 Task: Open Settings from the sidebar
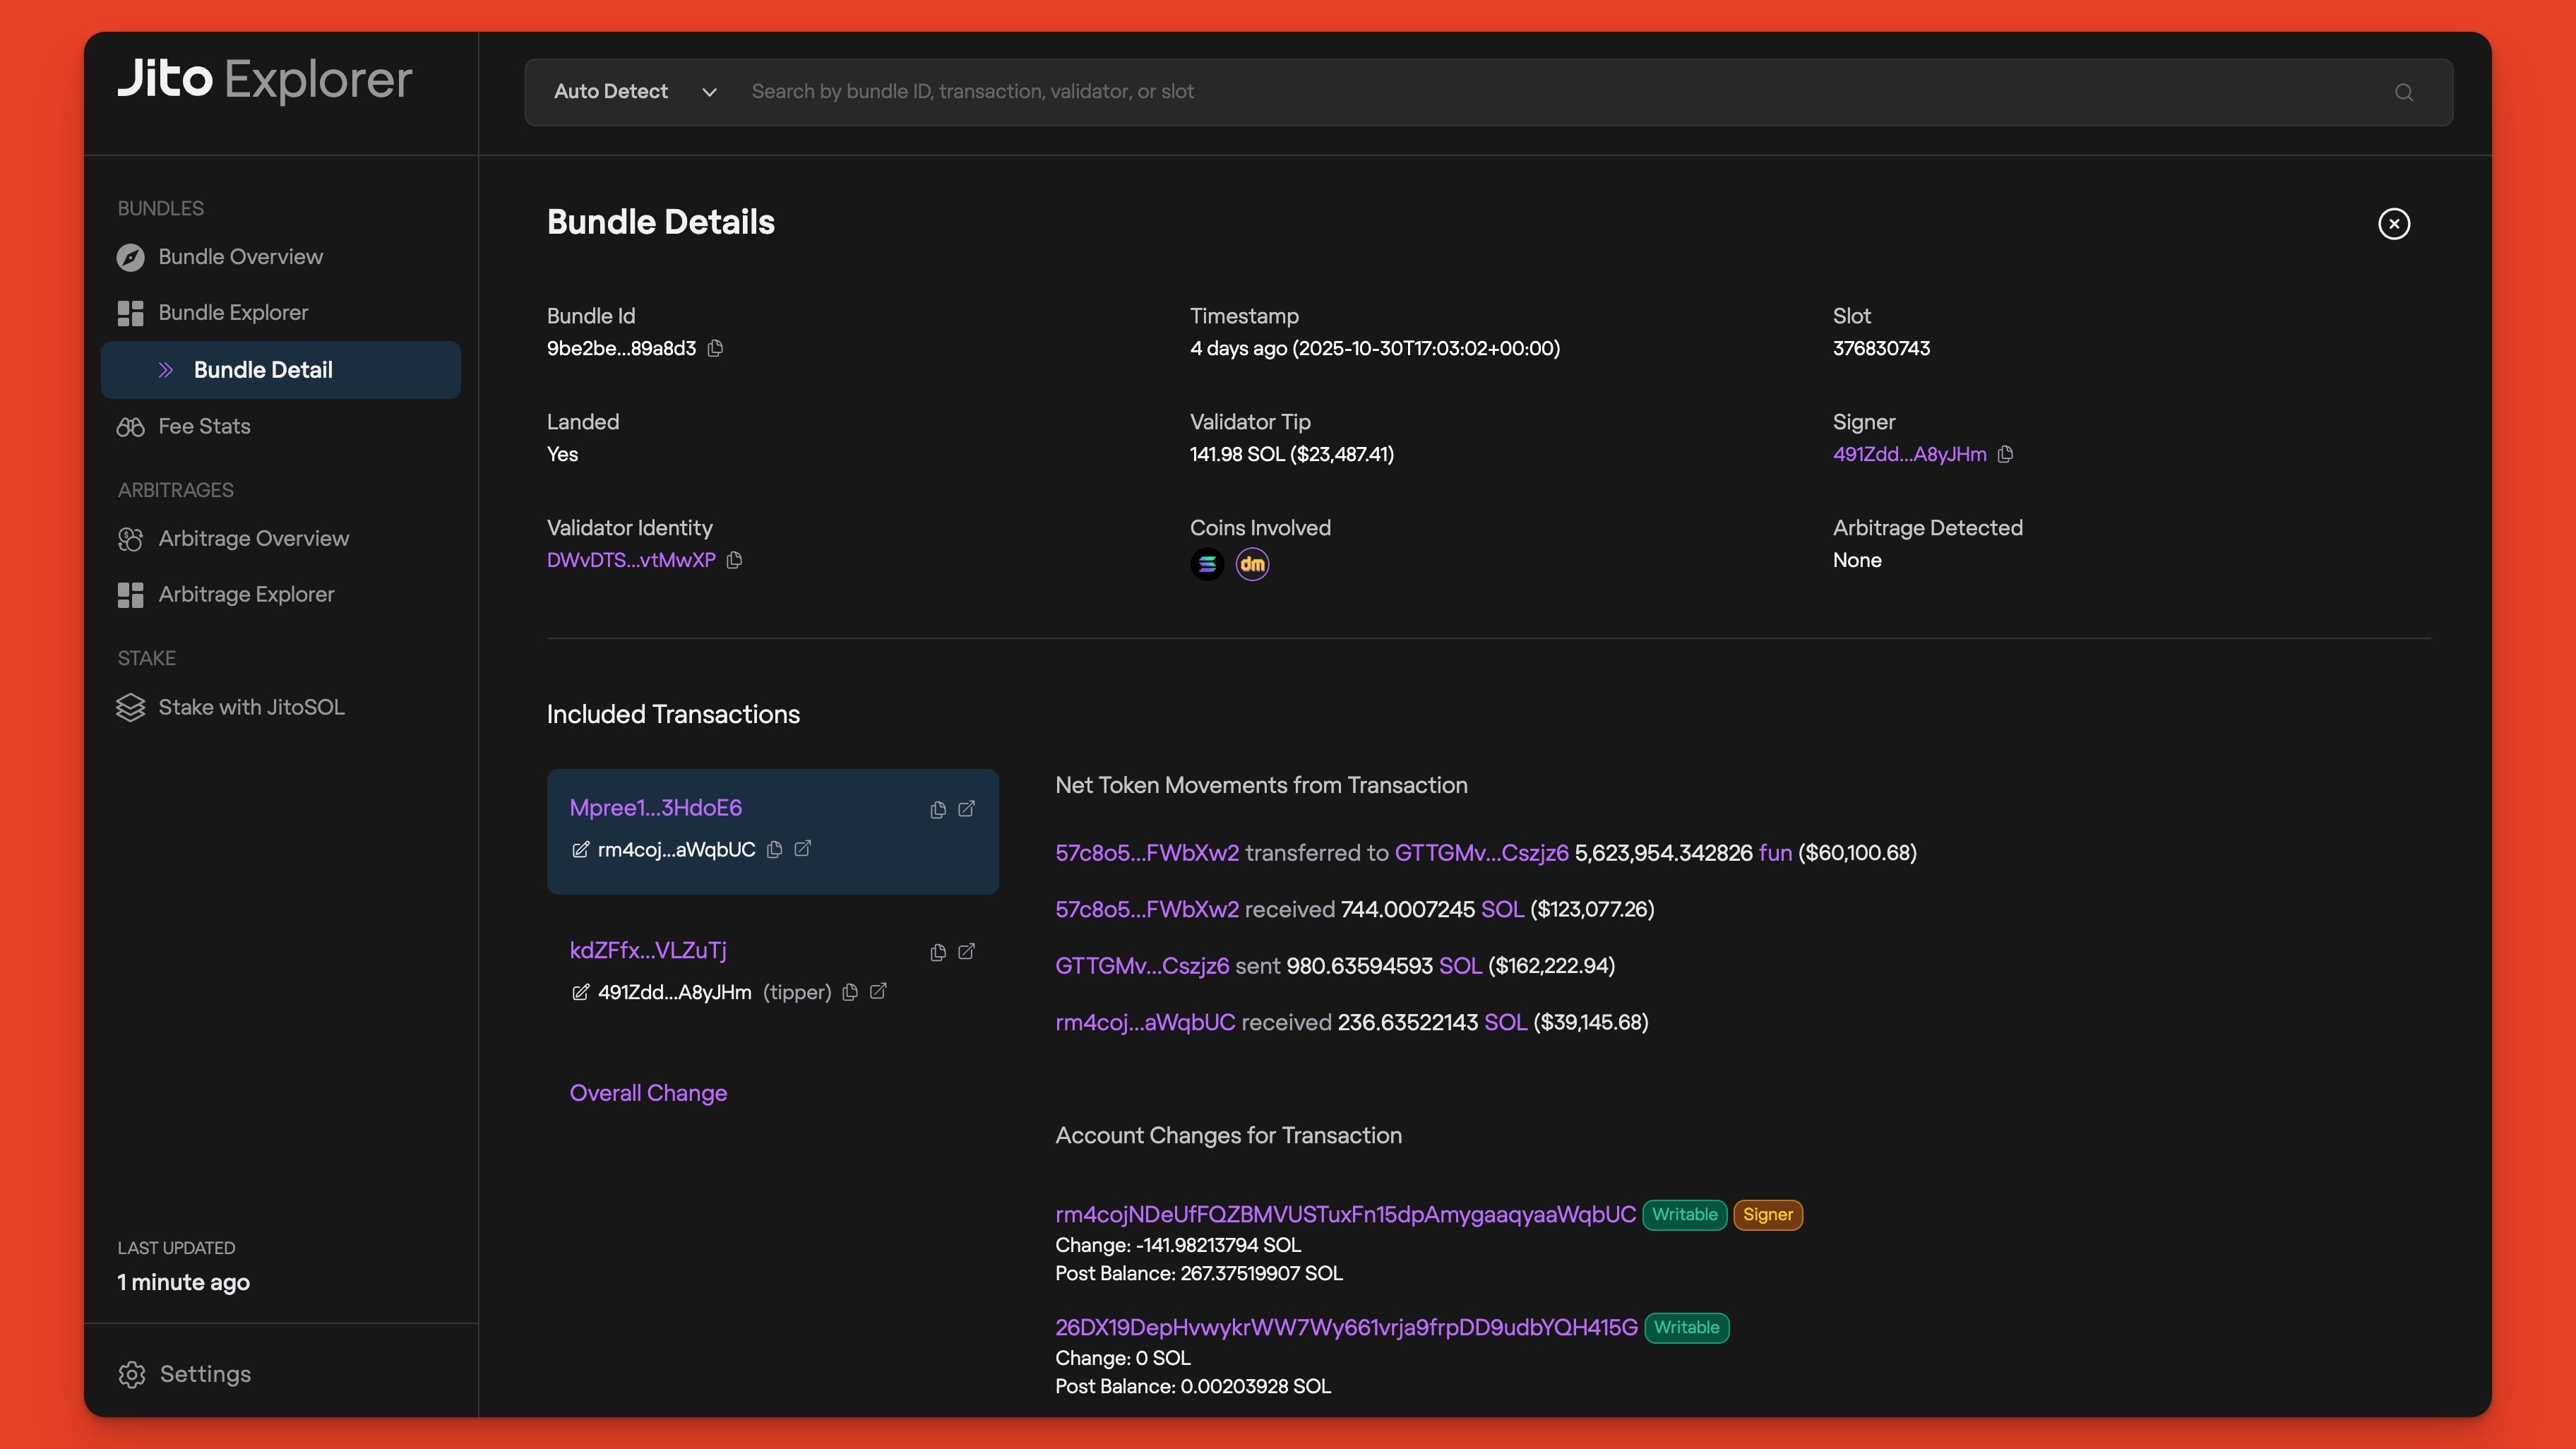(x=205, y=1374)
